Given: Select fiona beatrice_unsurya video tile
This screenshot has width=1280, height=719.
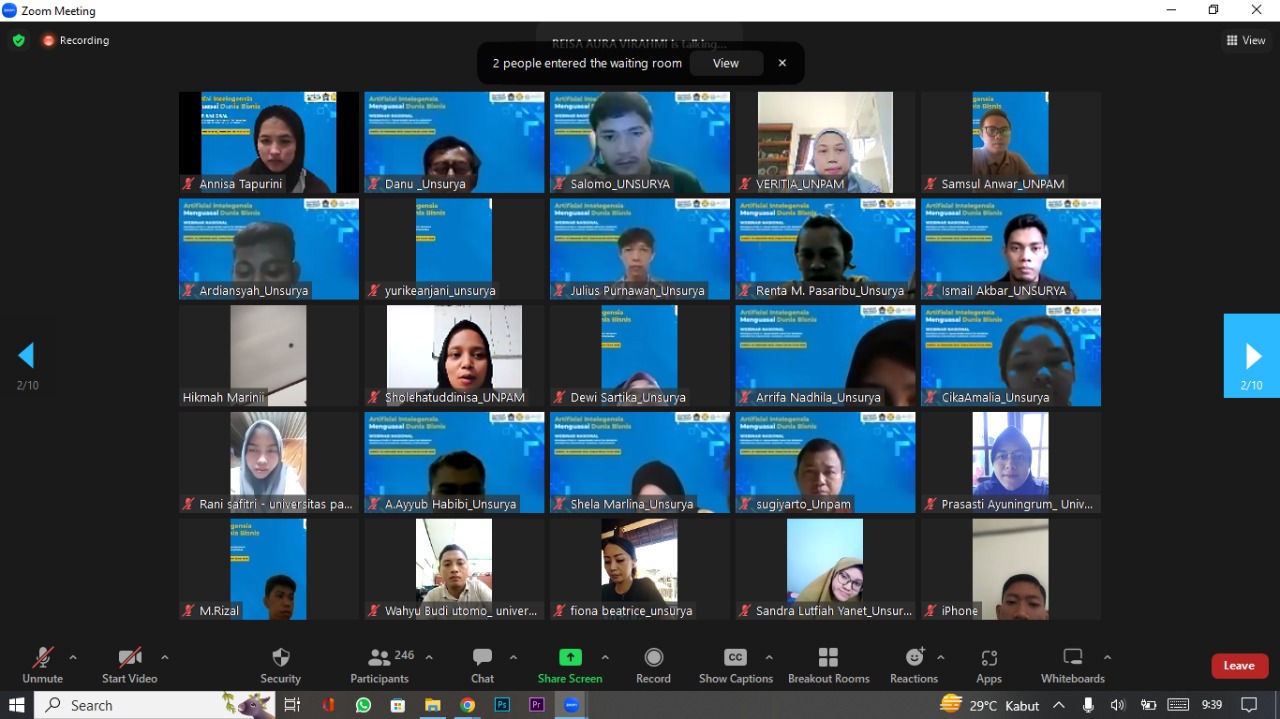Looking at the screenshot, I should click(x=640, y=569).
